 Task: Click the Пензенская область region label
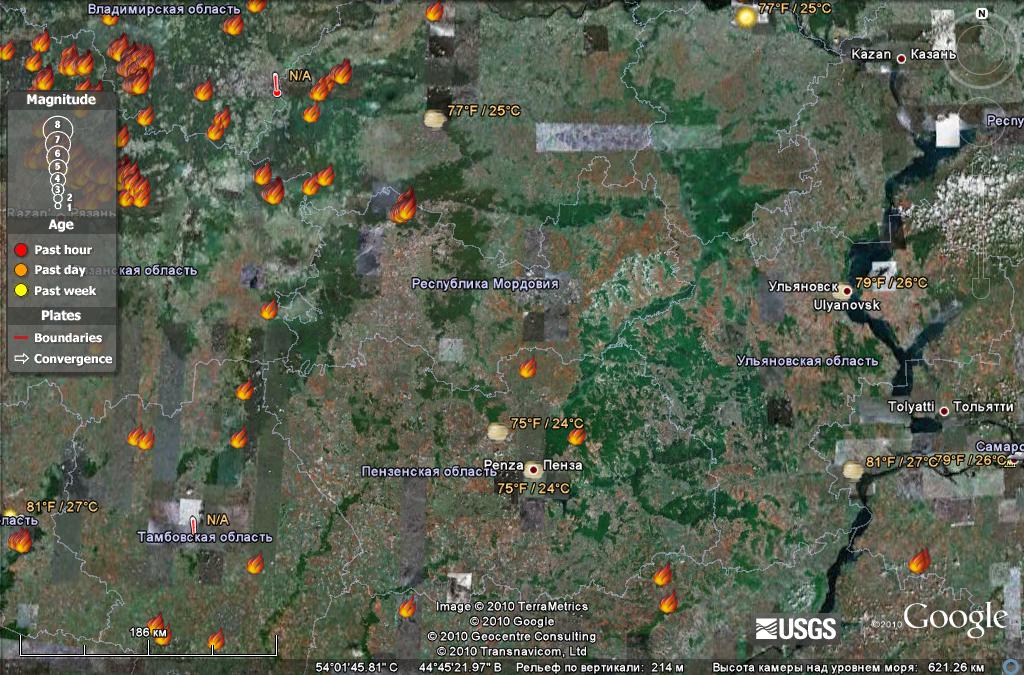point(429,471)
